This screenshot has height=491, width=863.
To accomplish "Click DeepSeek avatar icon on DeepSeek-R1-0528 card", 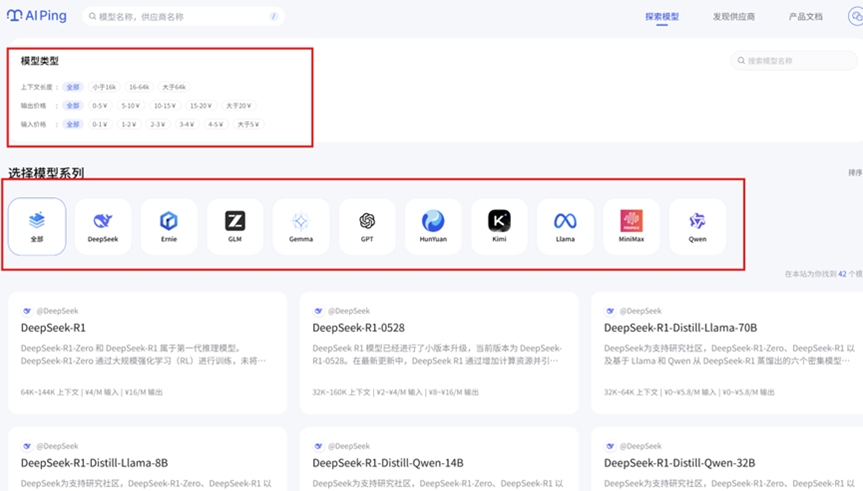I will point(319,311).
